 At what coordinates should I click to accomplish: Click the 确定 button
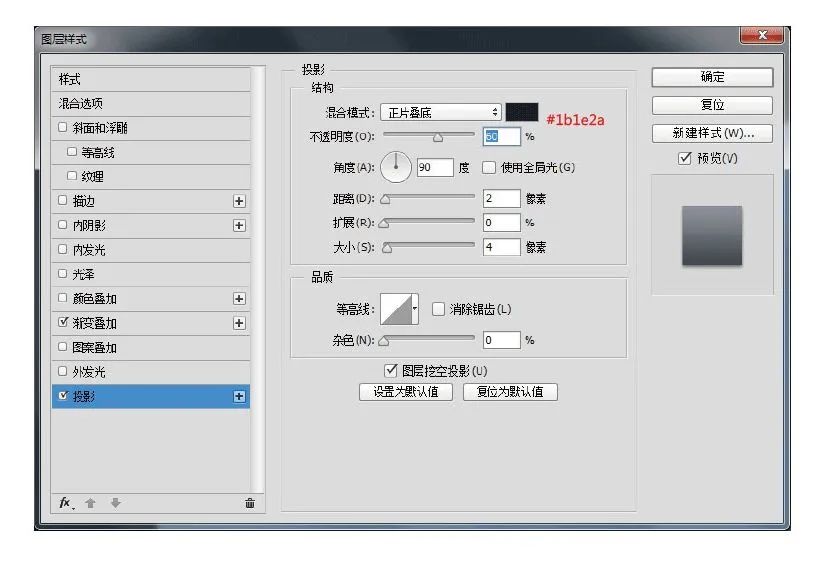(x=712, y=77)
